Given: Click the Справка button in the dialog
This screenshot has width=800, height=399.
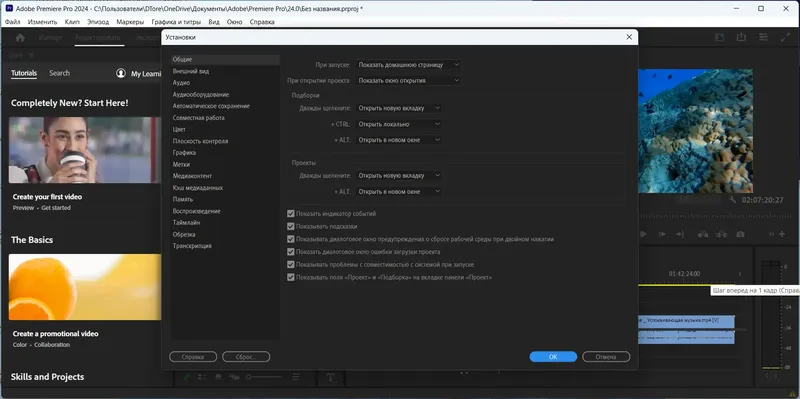Looking at the screenshot, I should click(193, 357).
